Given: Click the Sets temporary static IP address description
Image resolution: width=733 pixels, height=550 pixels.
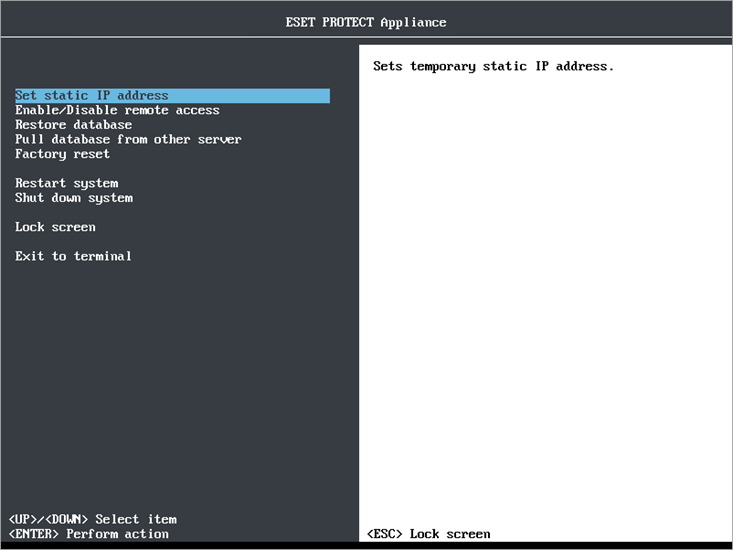Looking at the screenshot, I should tap(493, 66).
